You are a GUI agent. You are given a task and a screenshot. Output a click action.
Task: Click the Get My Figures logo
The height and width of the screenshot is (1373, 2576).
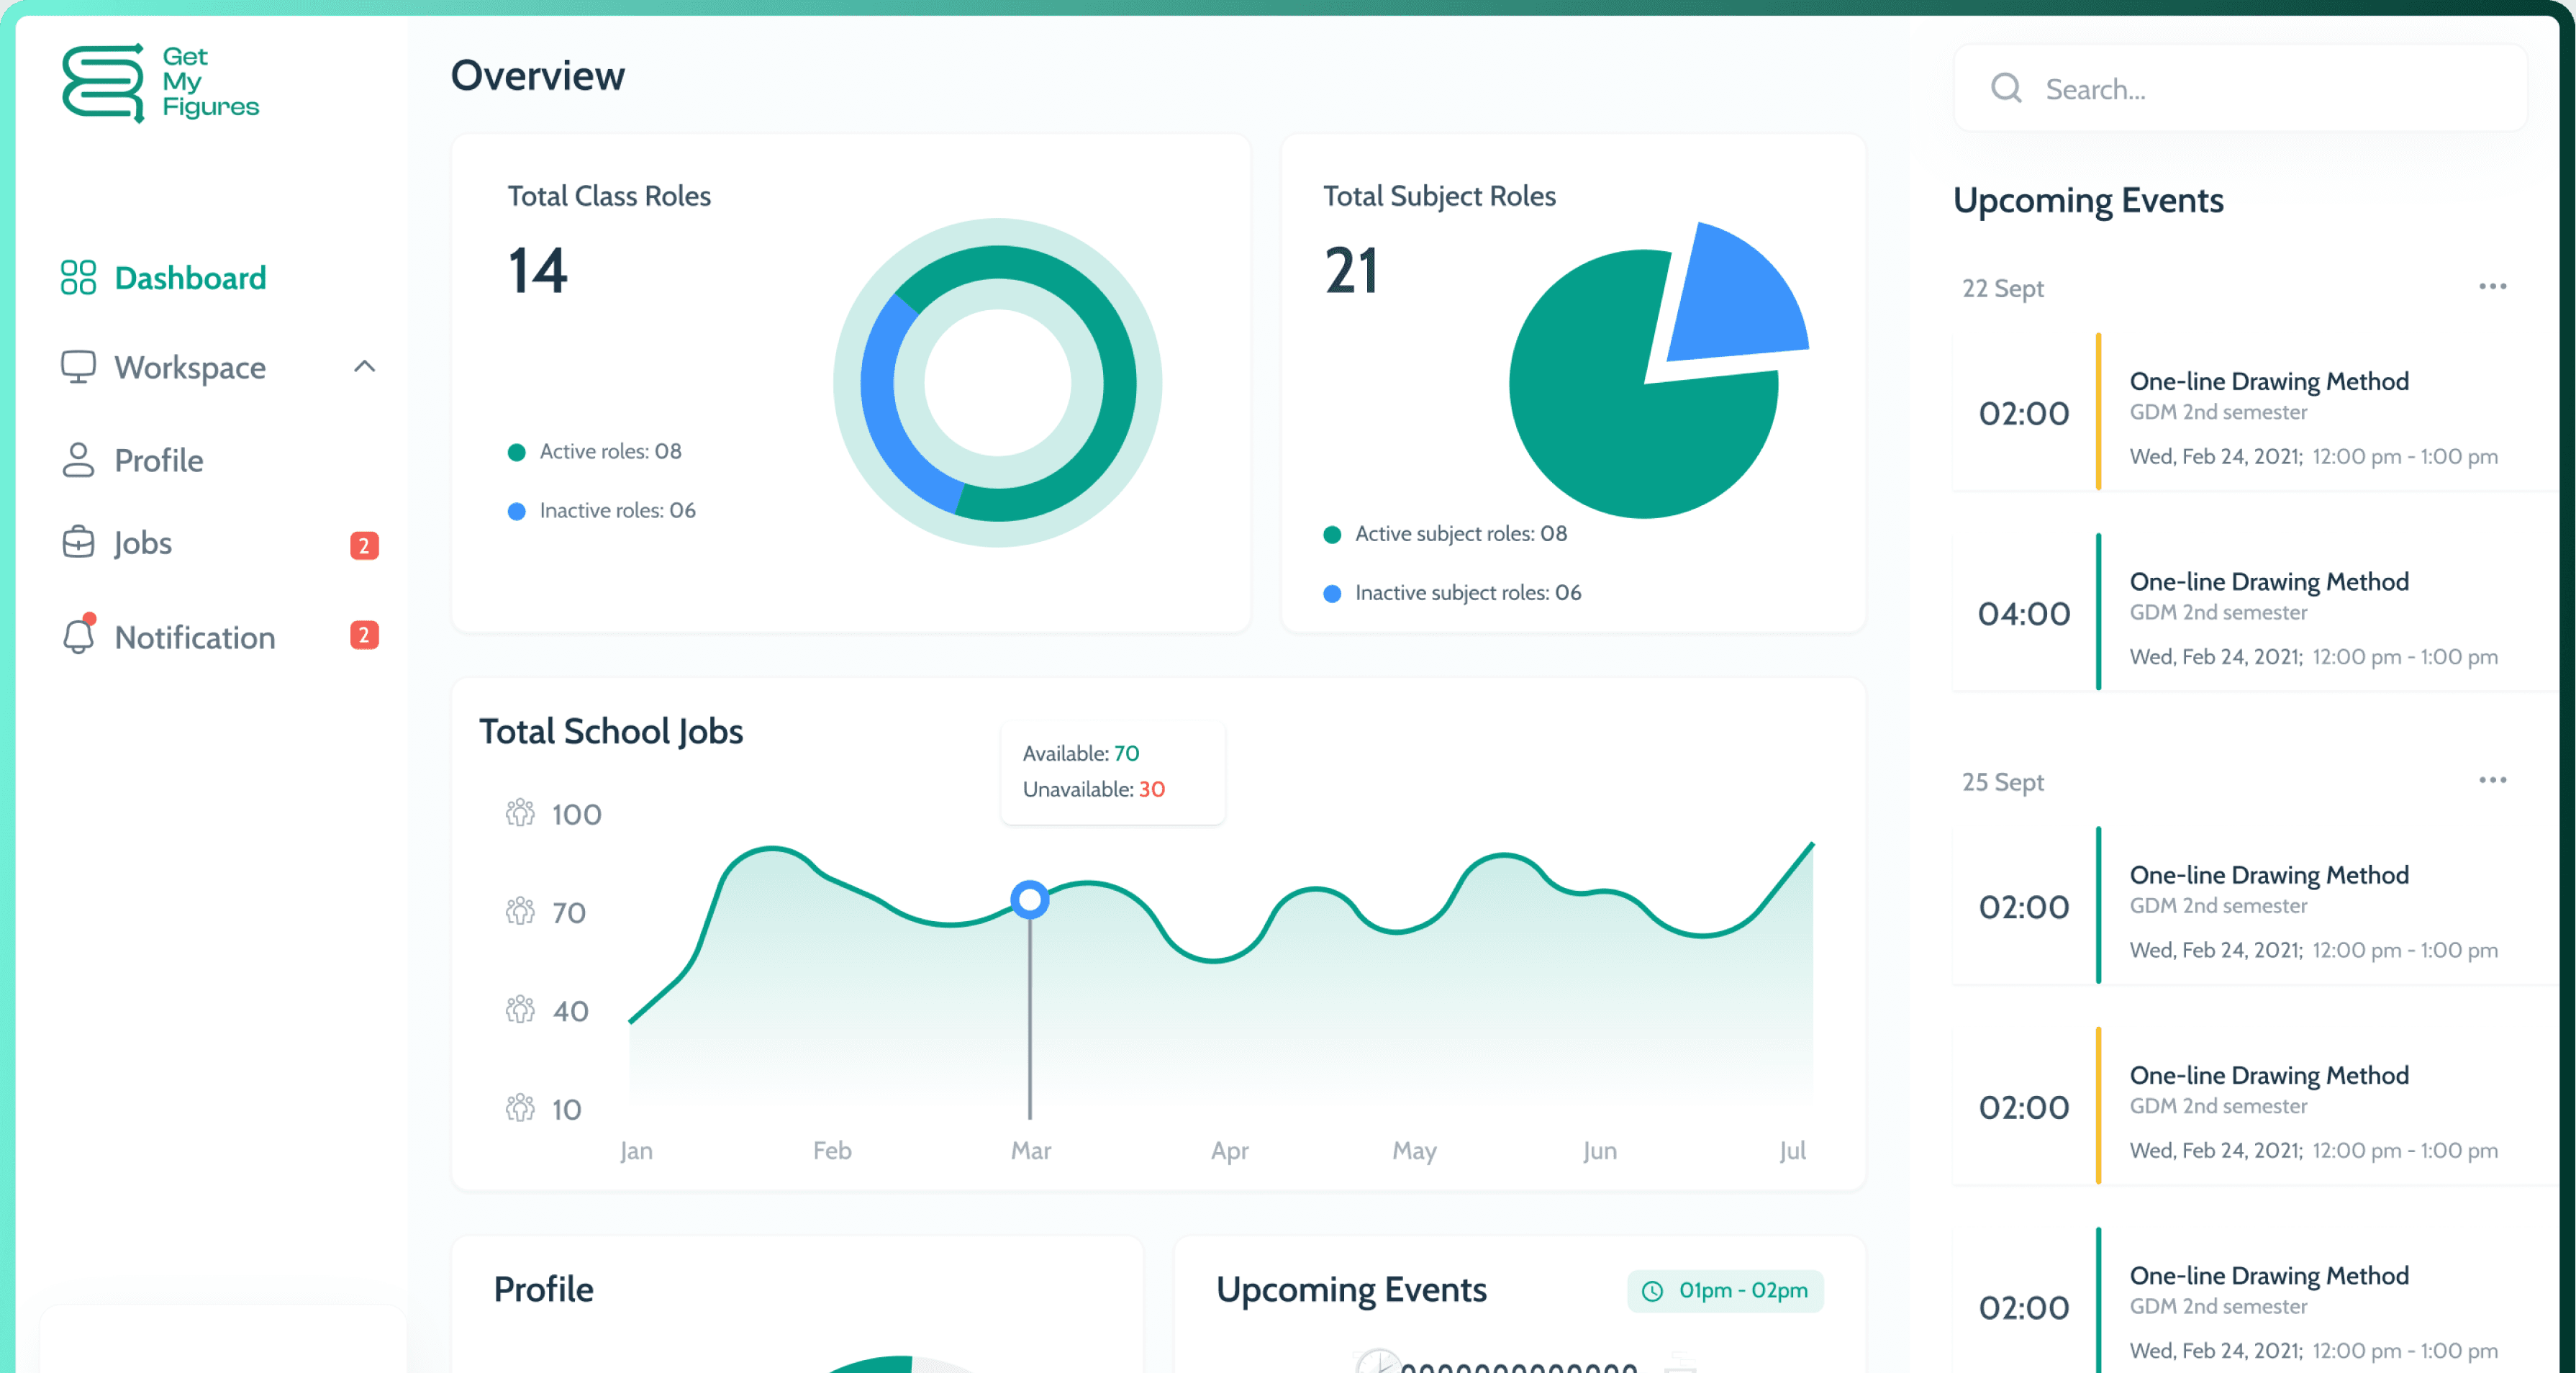pyautogui.click(x=160, y=83)
